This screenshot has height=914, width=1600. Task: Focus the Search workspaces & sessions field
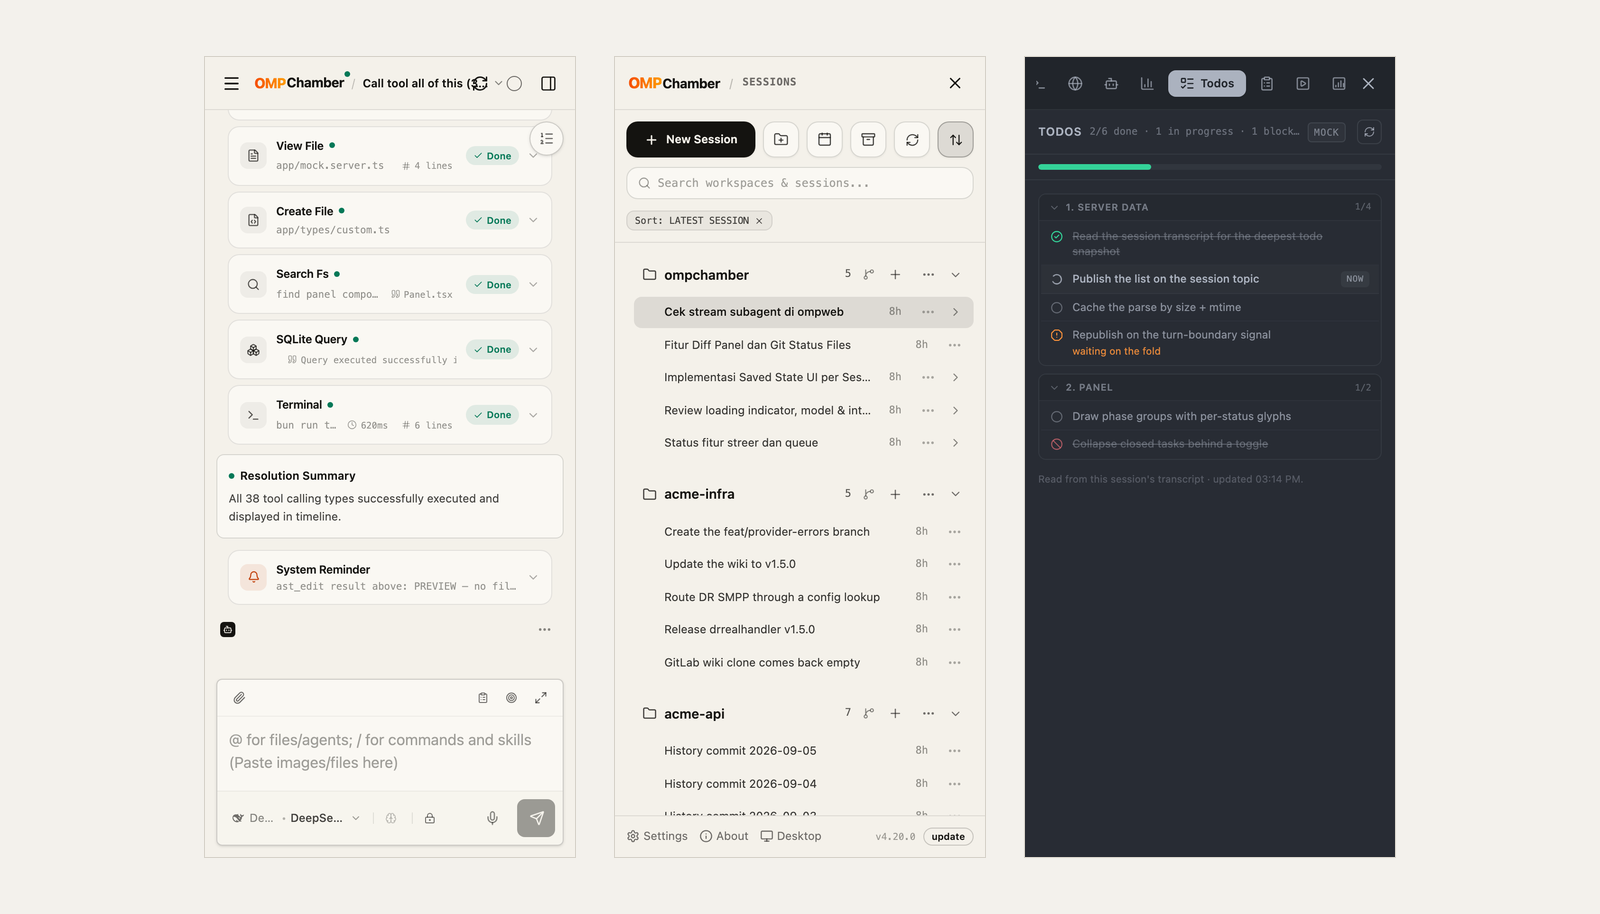coord(800,183)
